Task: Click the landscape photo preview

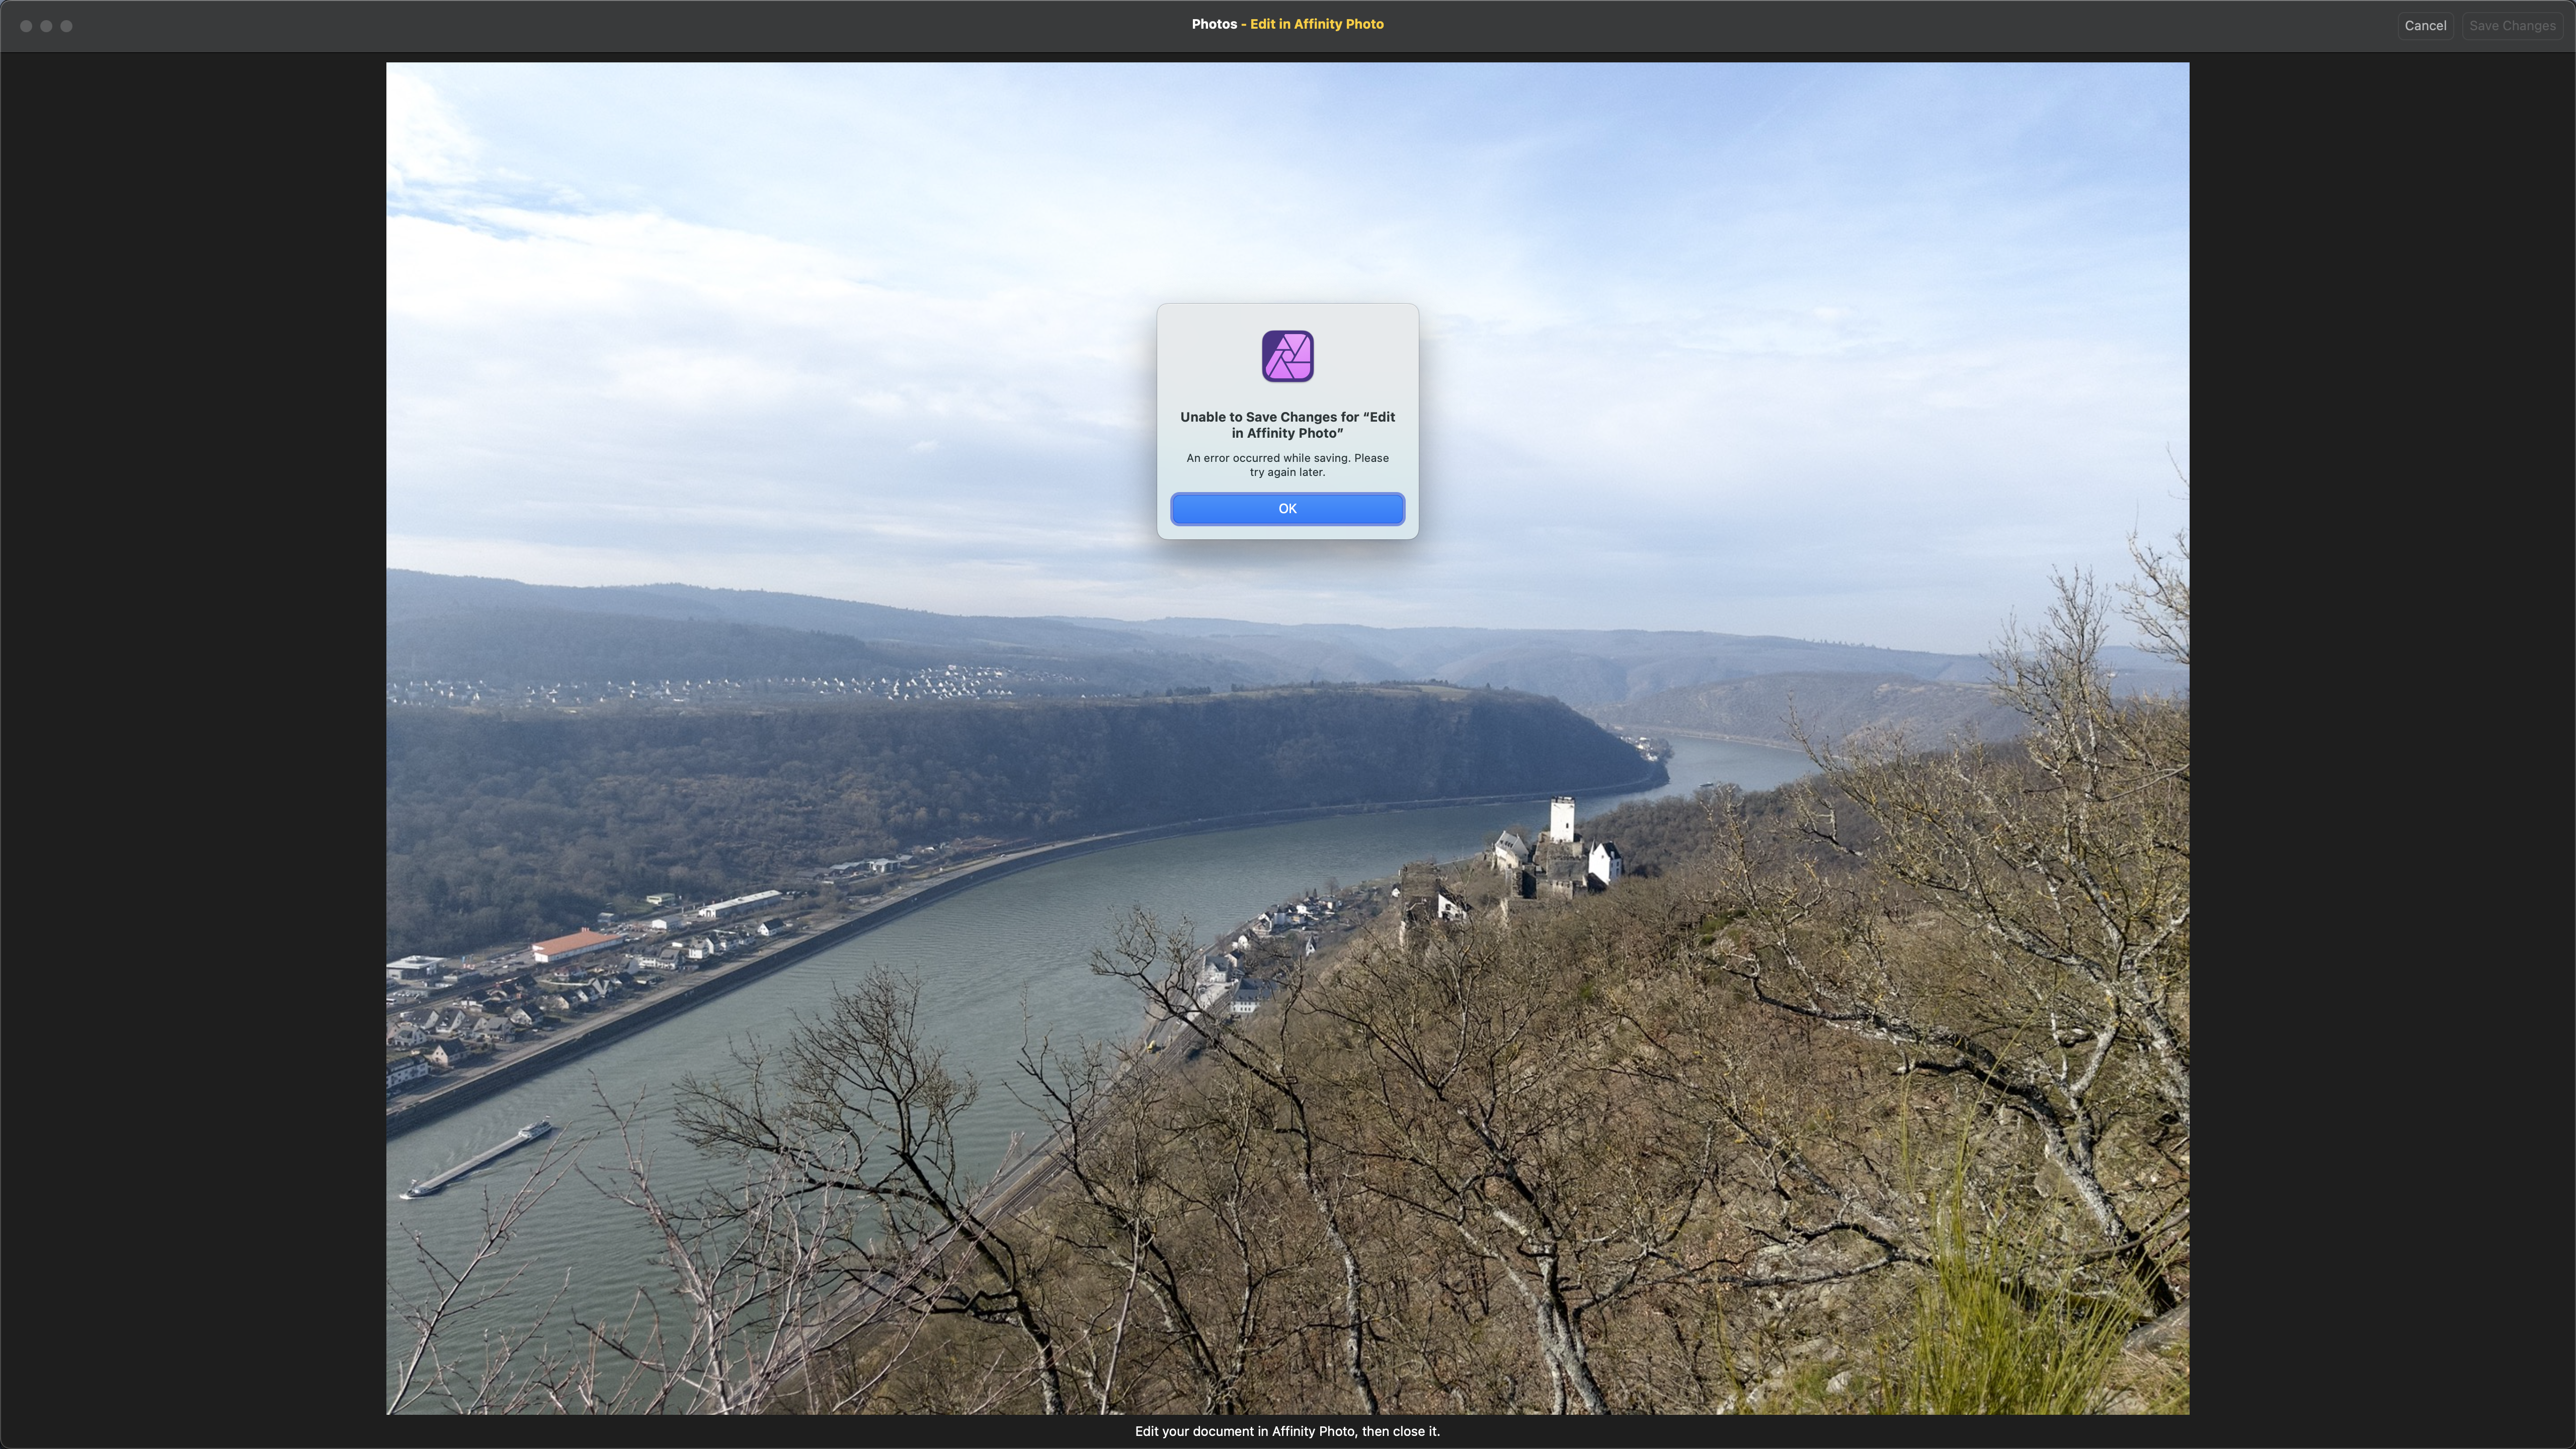Action: [x=1287, y=738]
